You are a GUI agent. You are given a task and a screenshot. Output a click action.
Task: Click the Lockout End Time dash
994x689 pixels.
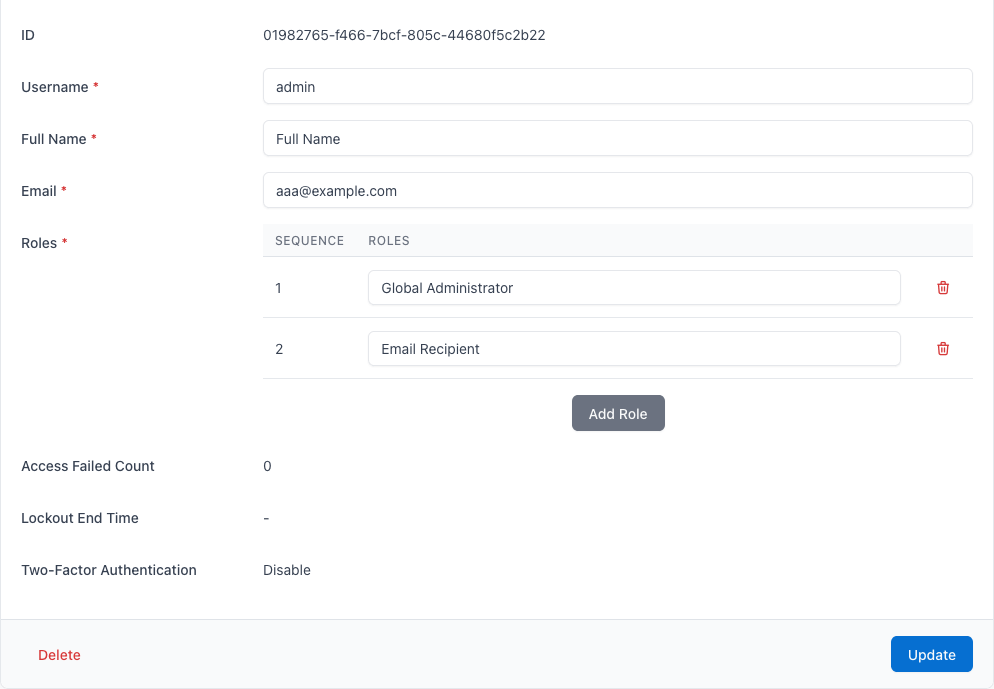(x=266, y=517)
